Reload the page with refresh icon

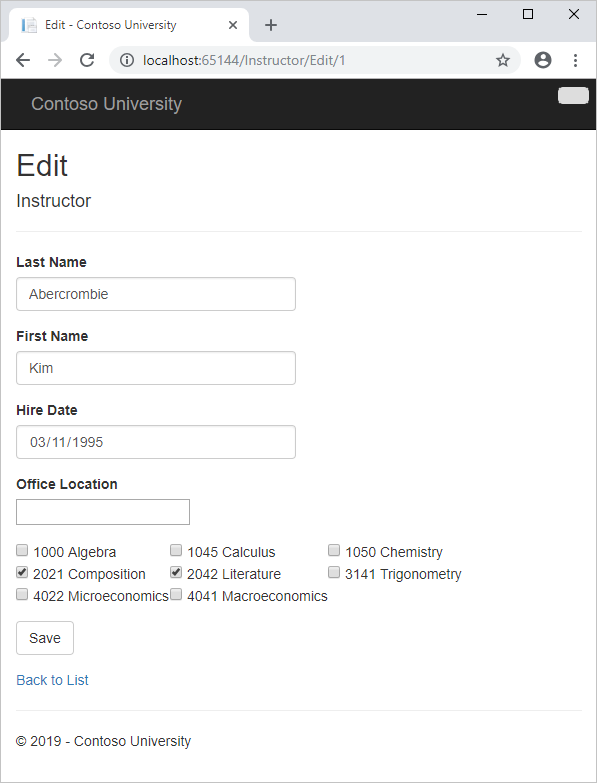point(87,60)
